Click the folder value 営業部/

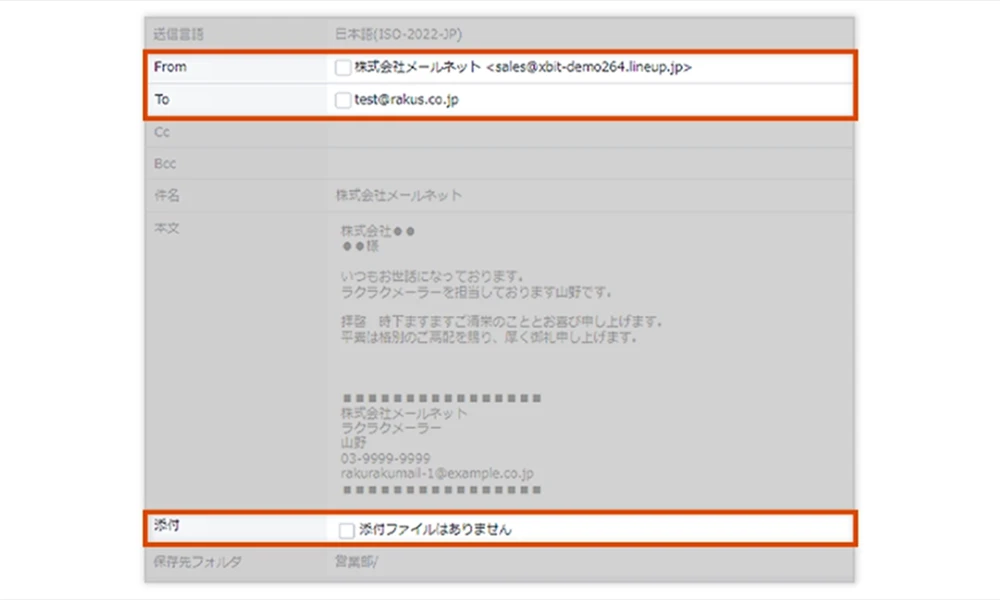[x=357, y=562]
